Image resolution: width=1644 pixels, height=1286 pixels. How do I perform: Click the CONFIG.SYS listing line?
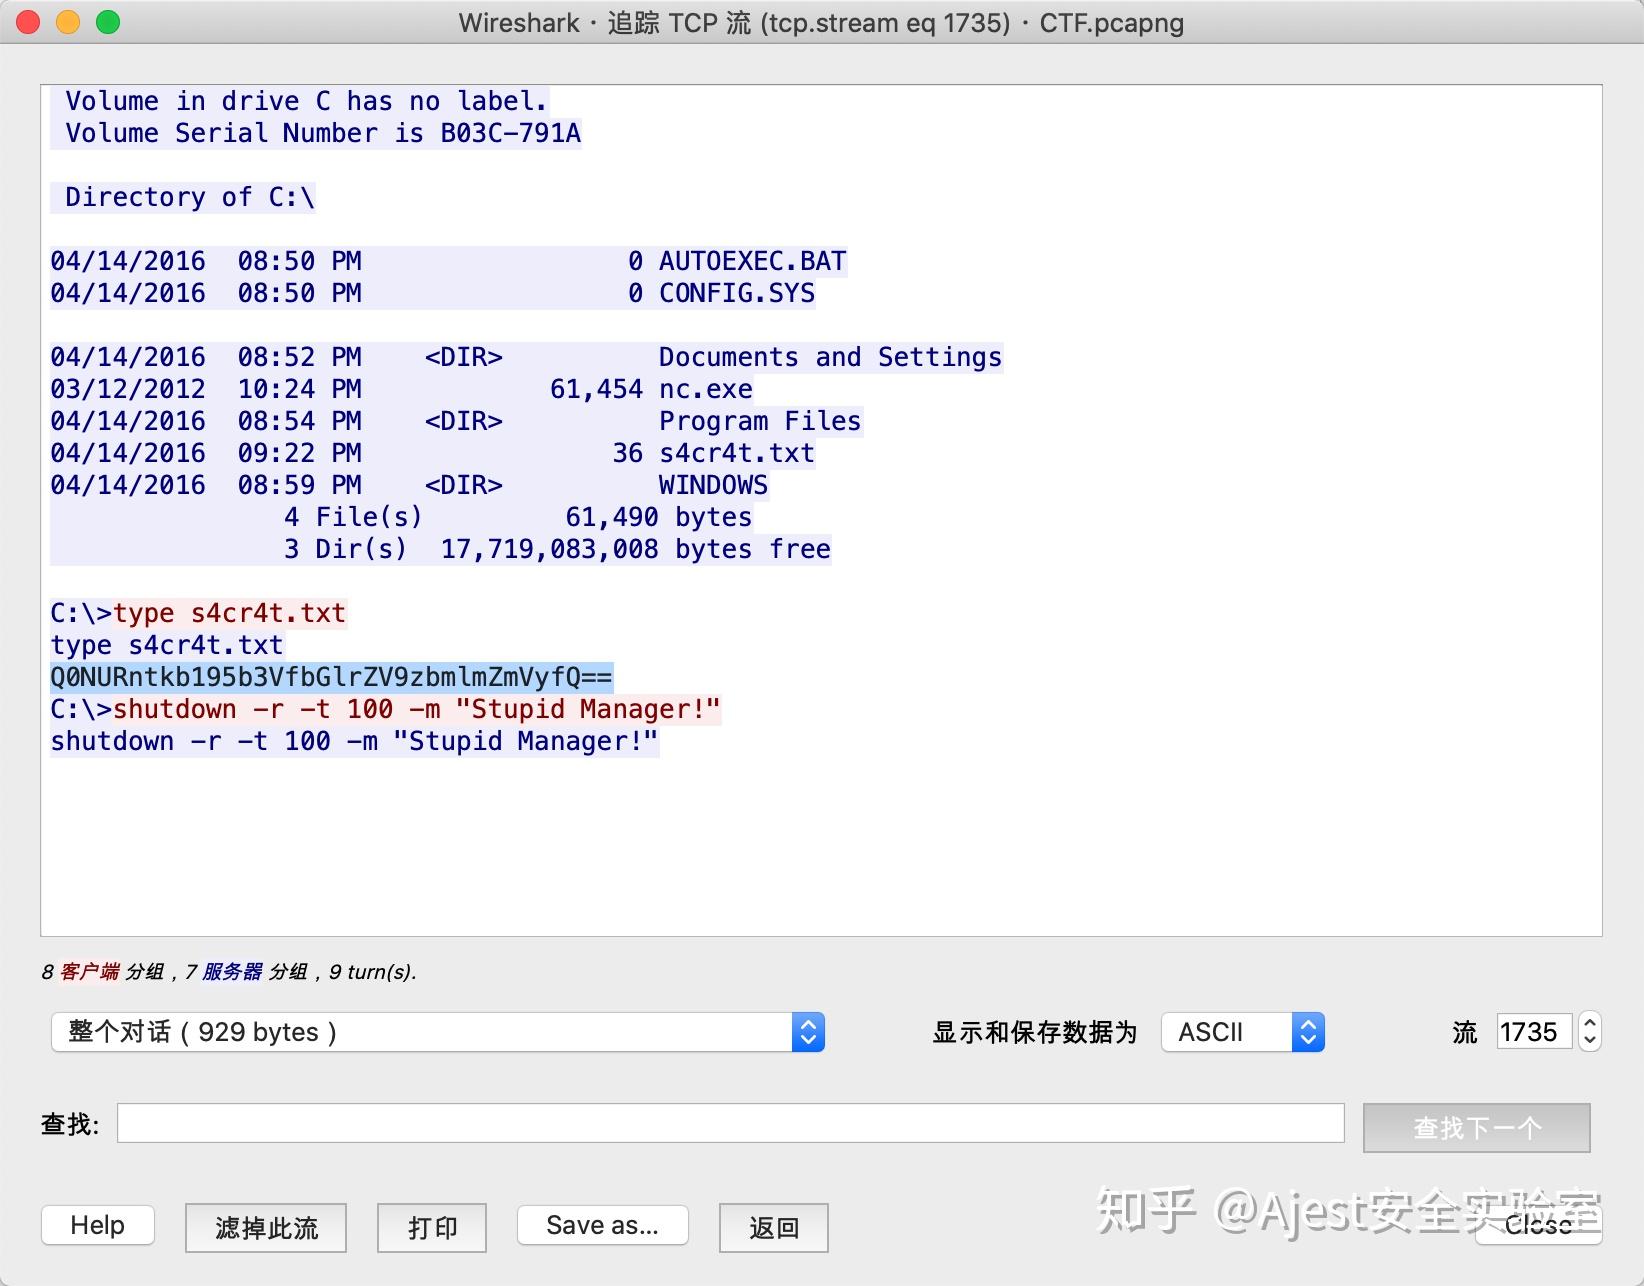click(x=433, y=293)
